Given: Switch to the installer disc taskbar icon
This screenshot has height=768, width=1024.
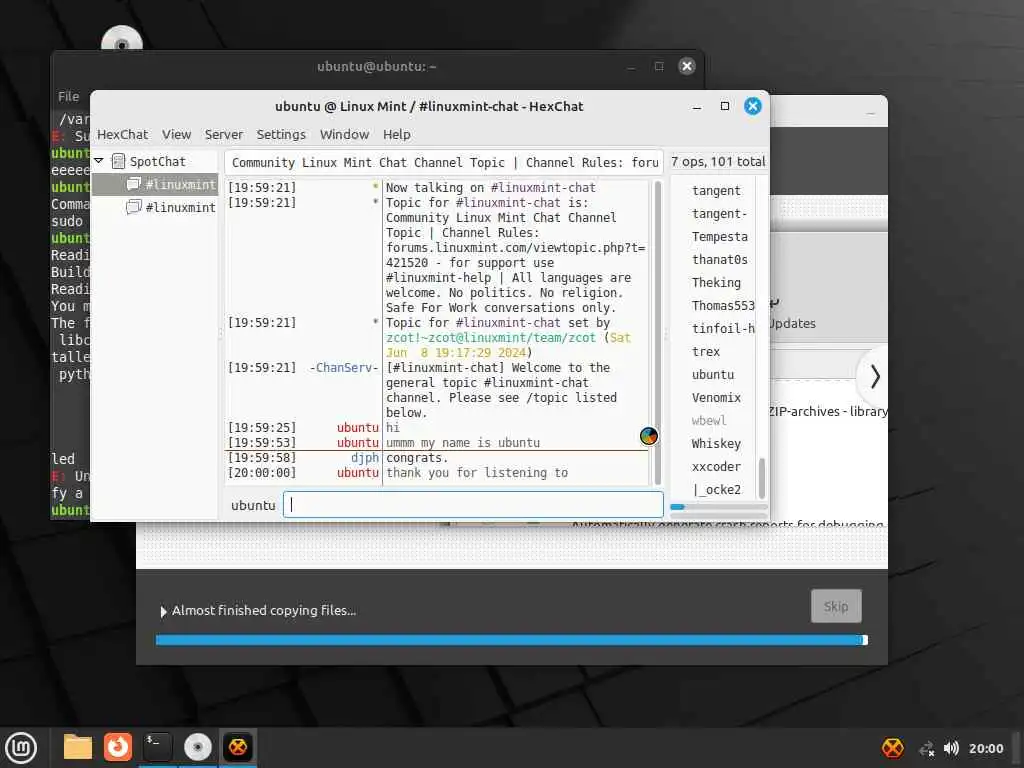Looking at the screenshot, I should coord(197,747).
